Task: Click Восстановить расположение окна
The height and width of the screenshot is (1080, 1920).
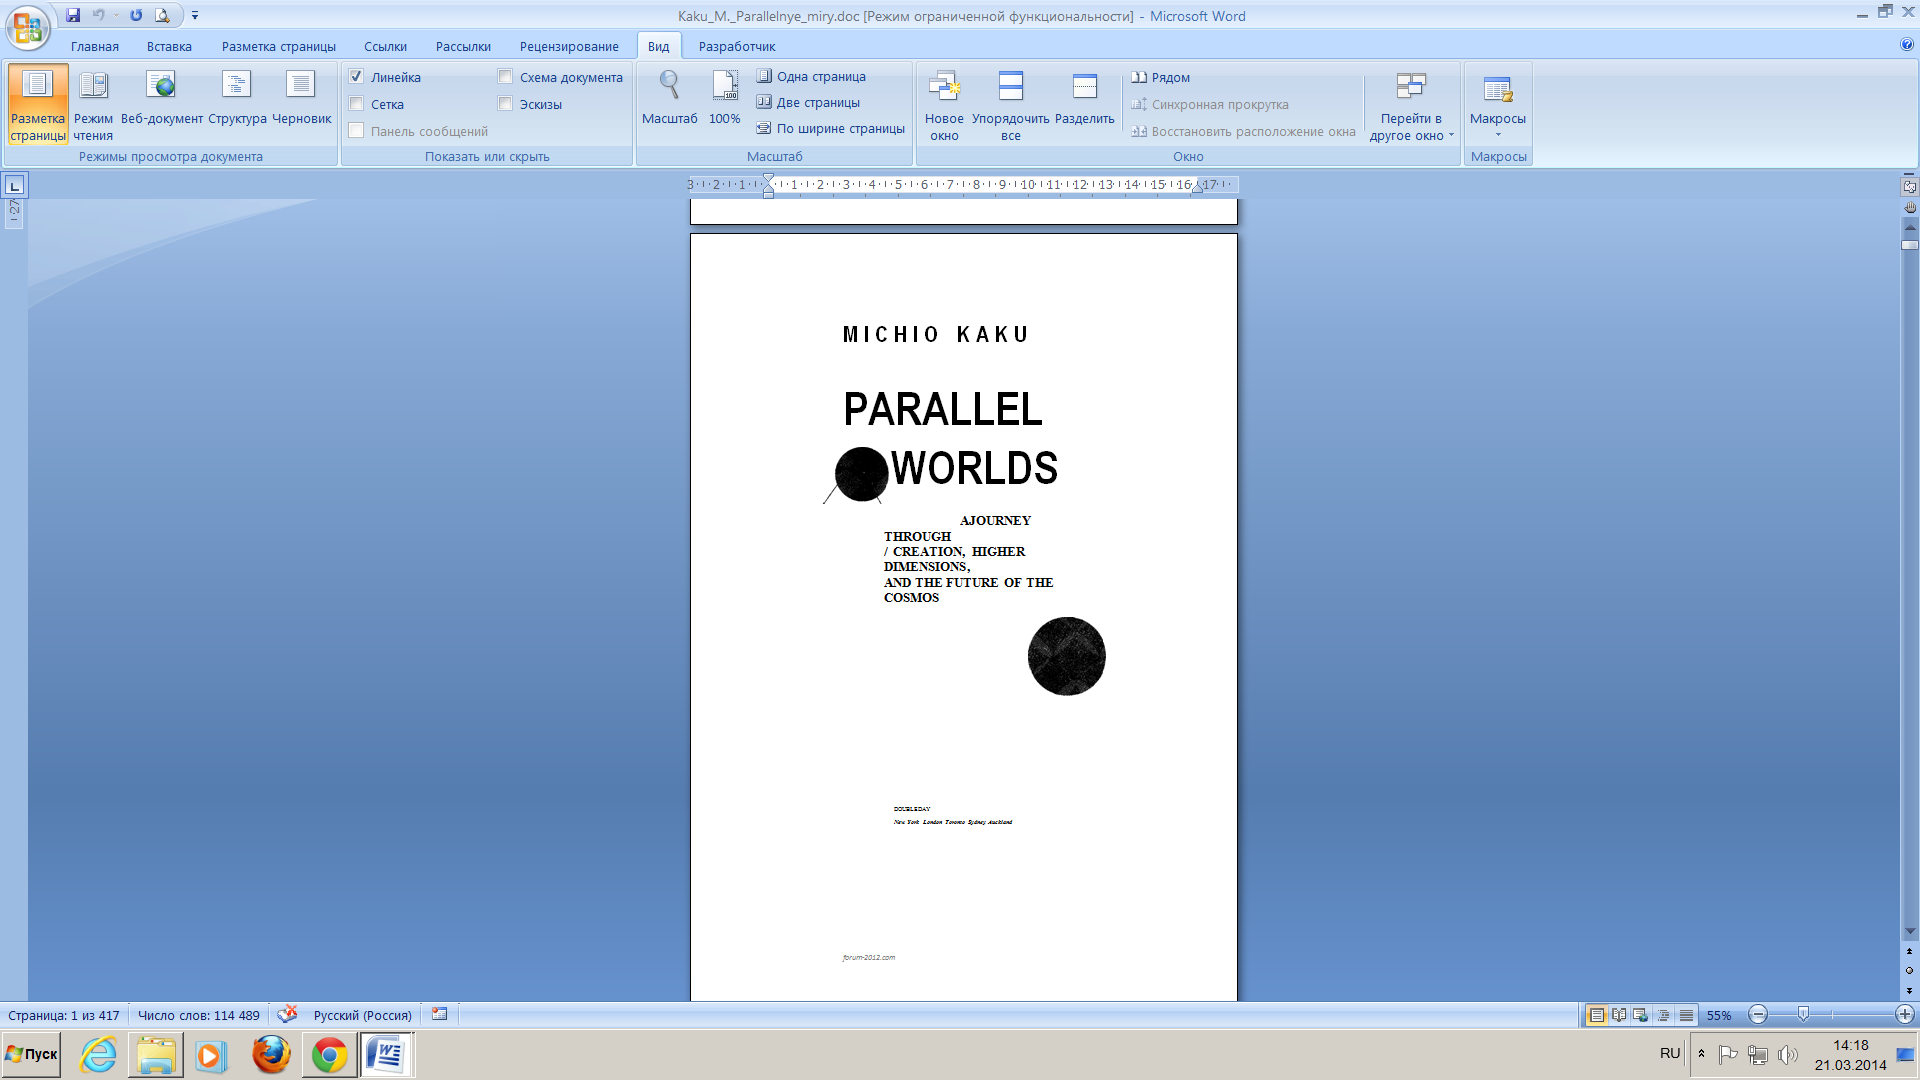Action: (x=1243, y=131)
